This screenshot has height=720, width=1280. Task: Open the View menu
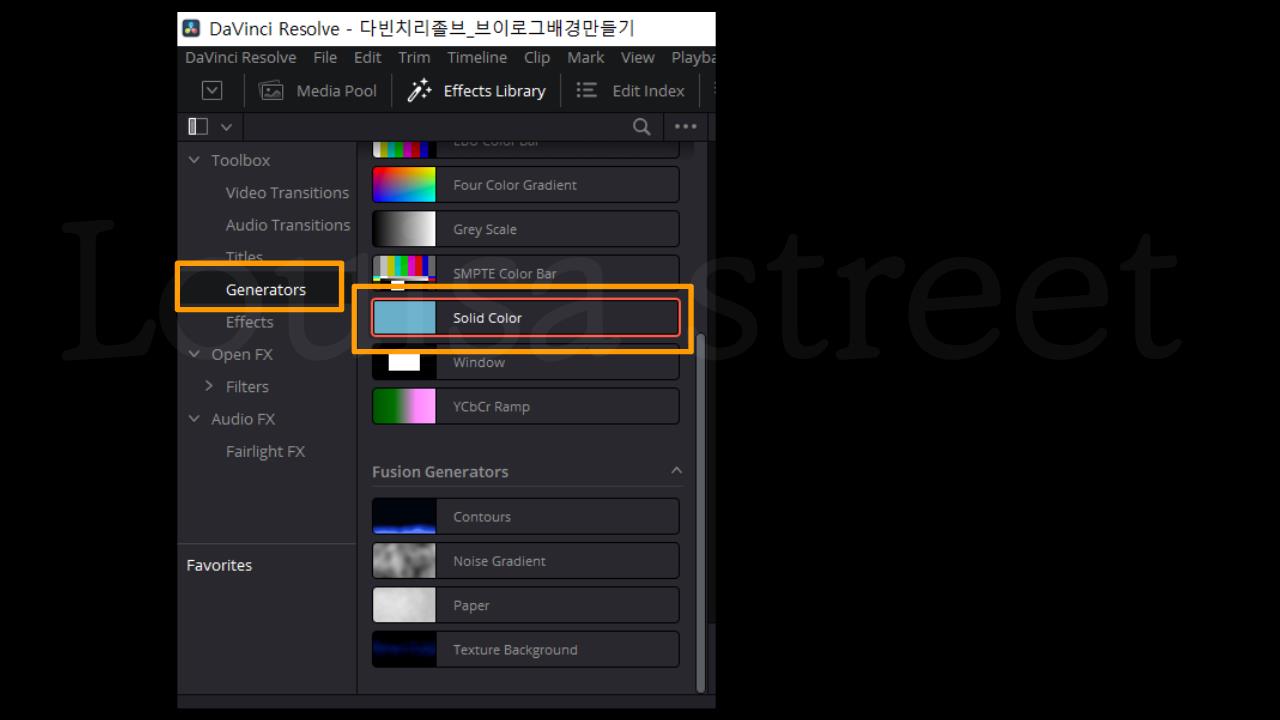pos(637,58)
